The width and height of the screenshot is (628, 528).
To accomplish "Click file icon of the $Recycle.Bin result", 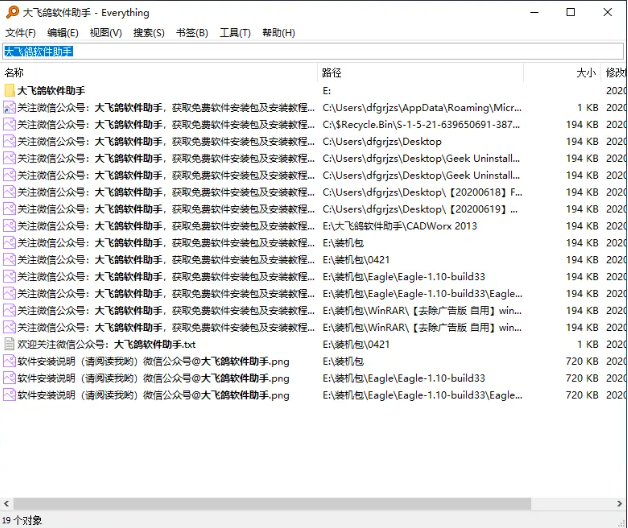I will [x=9, y=125].
